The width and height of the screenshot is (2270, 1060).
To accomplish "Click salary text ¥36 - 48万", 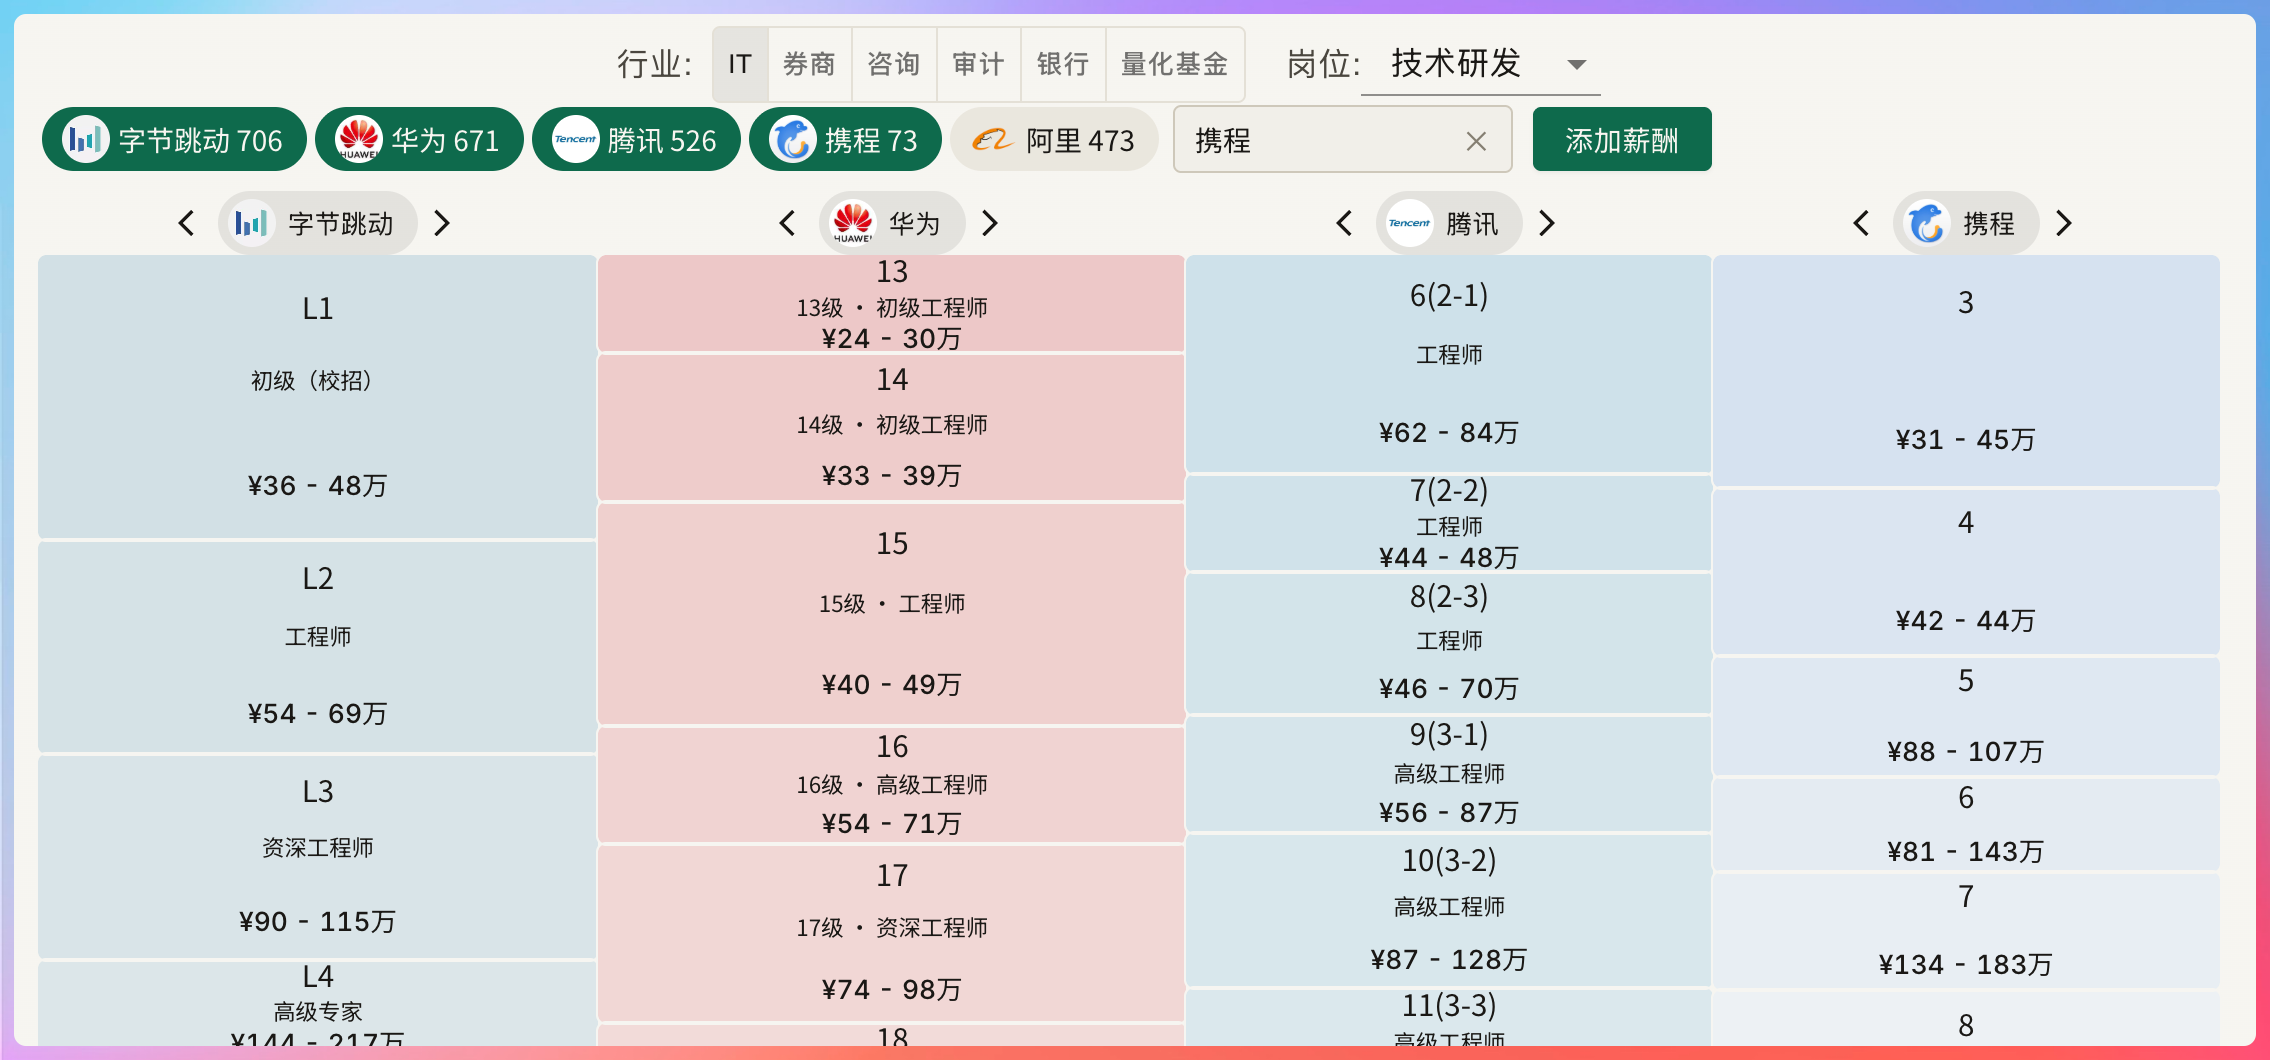I will (318, 486).
